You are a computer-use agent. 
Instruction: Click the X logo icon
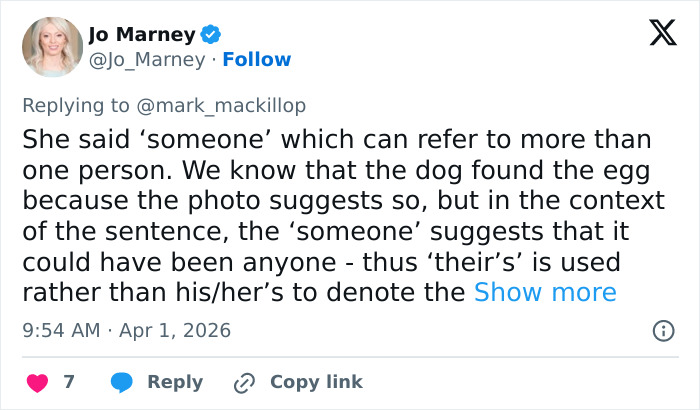point(656,34)
